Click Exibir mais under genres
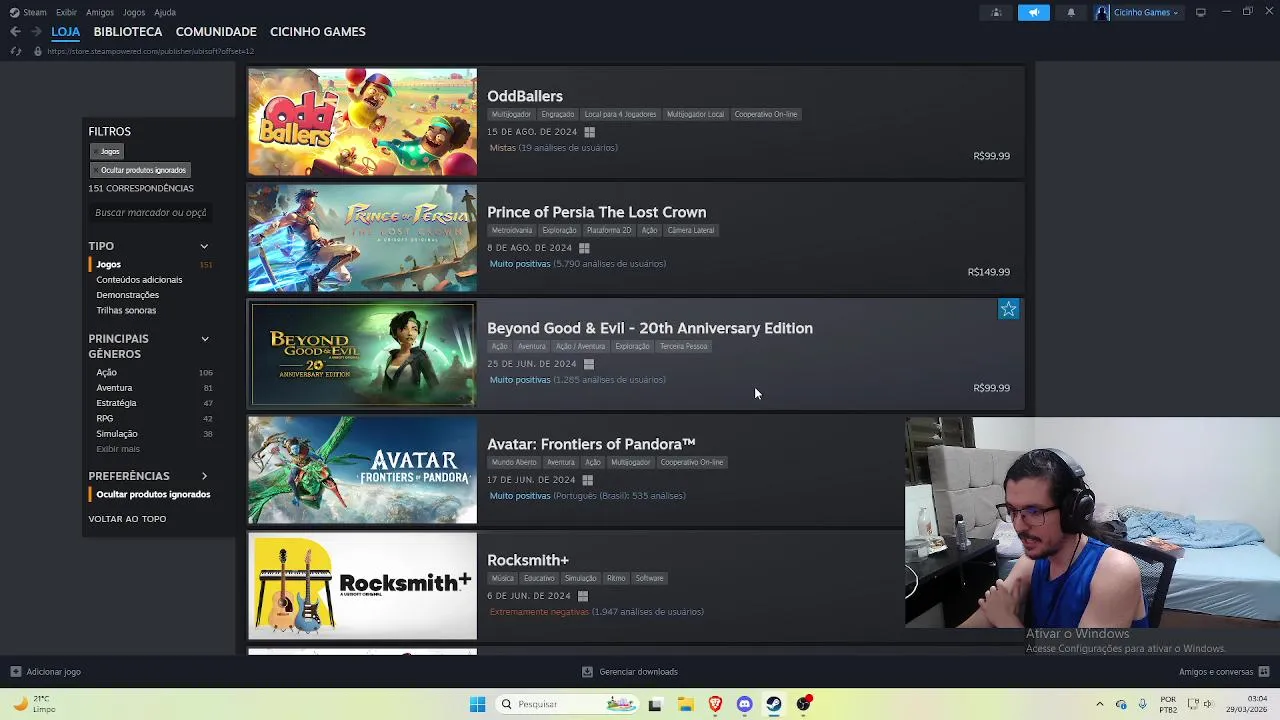Viewport: 1280px width, 720px height. pos(118,449)
